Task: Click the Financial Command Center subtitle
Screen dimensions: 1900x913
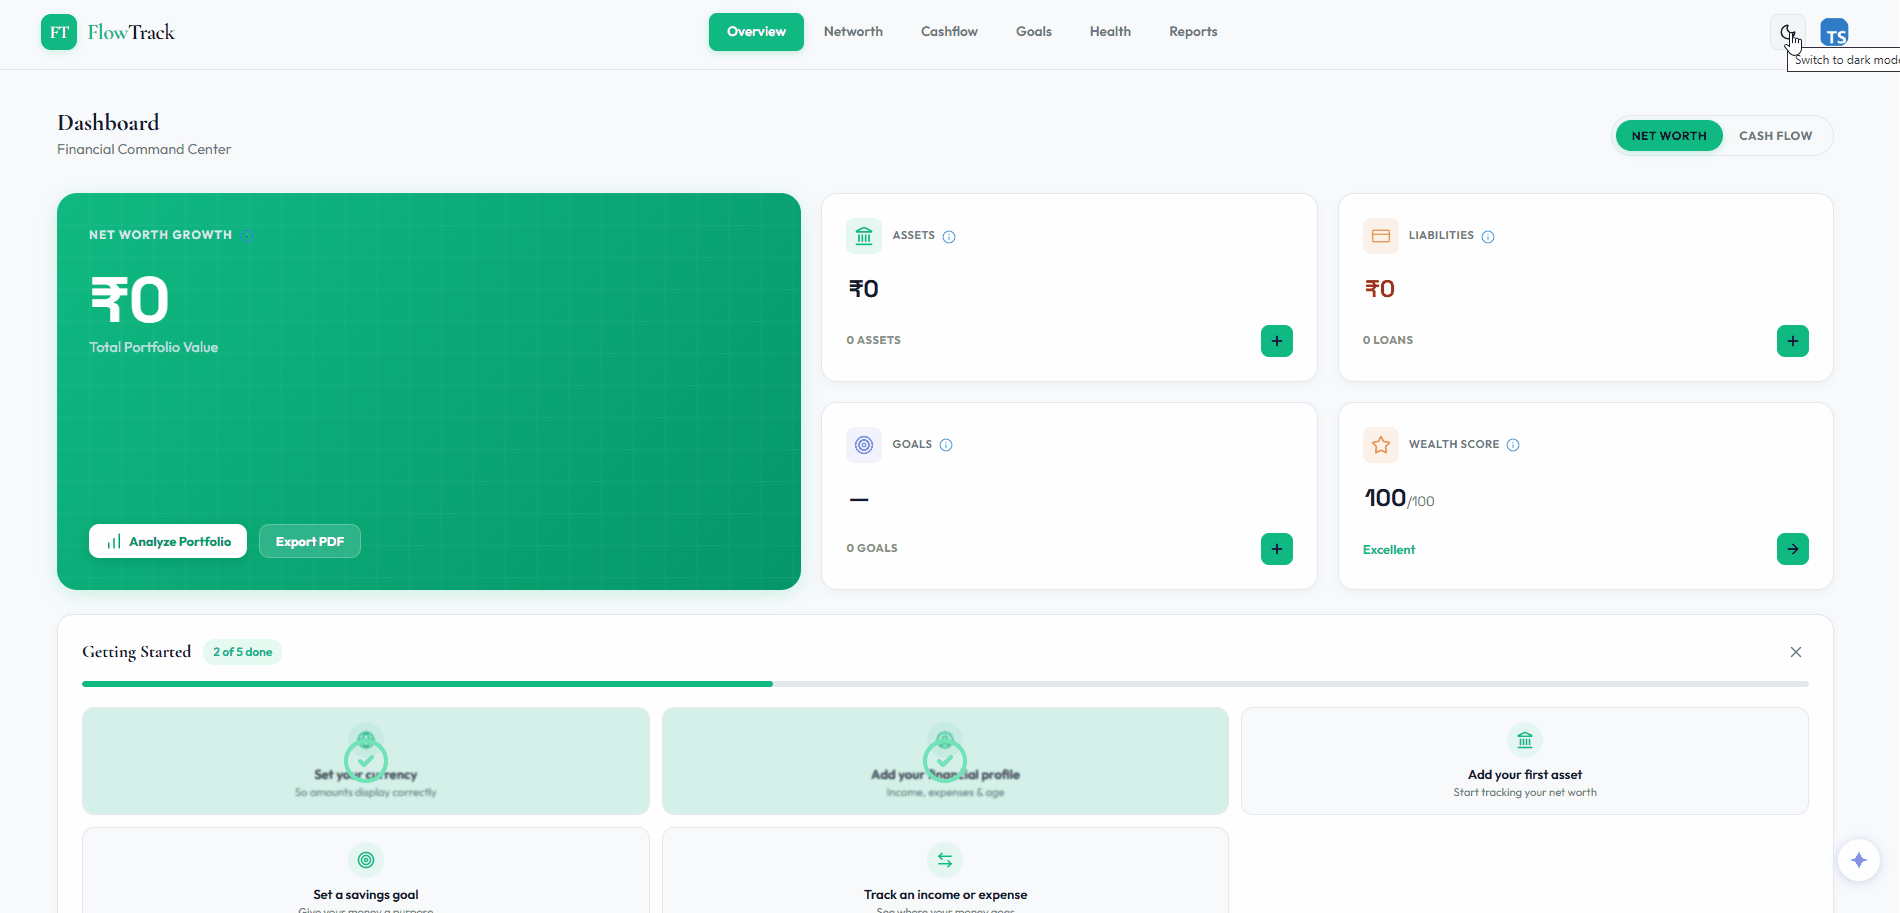Action: [144, 150]
